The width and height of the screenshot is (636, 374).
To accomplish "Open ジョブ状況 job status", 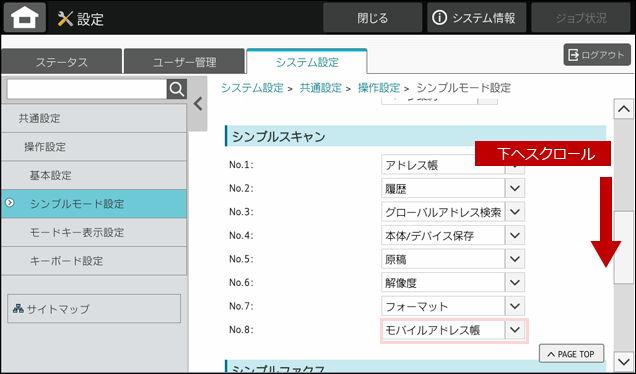I will tap(581, 17).
